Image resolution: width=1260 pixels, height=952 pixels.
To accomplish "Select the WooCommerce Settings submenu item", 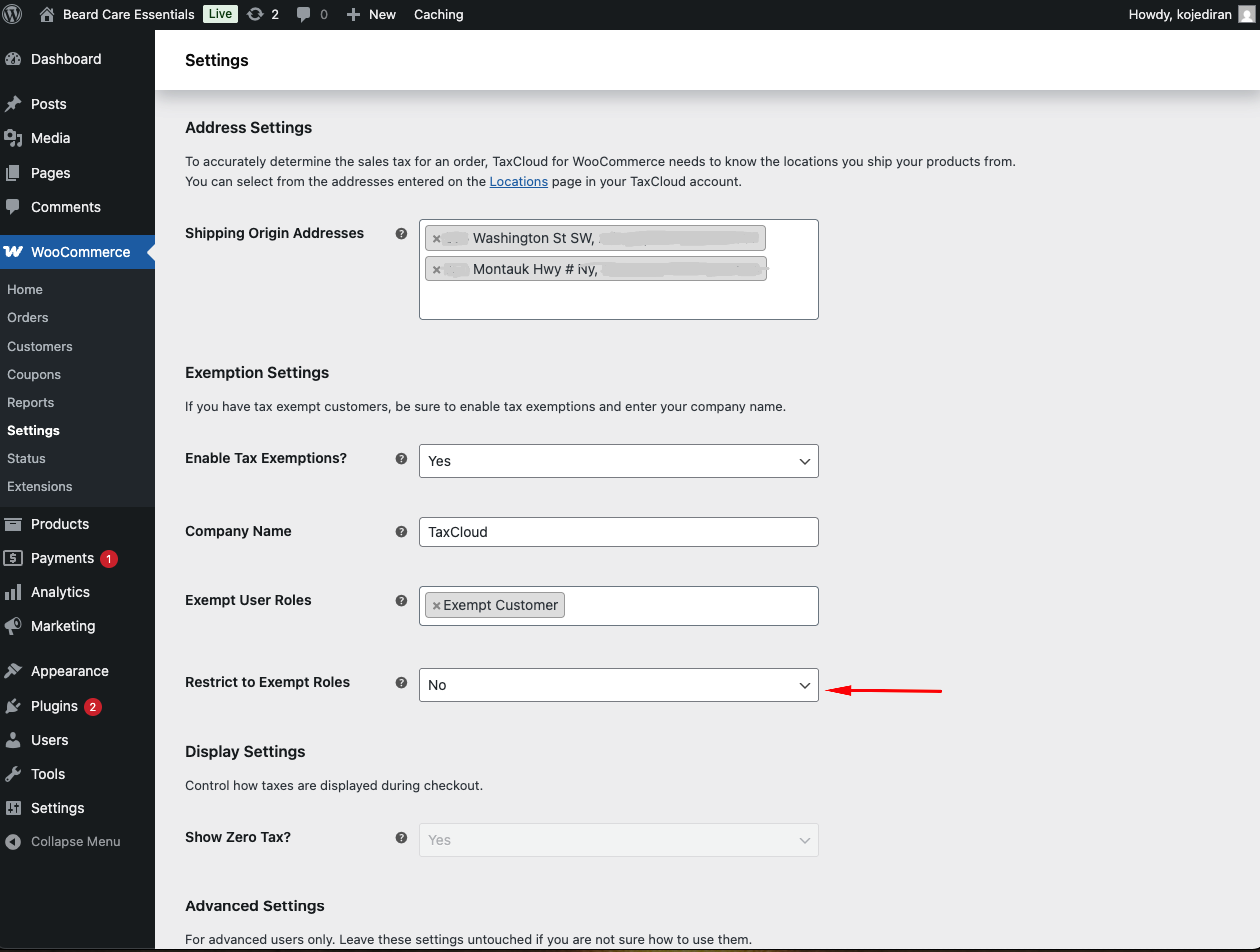I will [33, 430].
